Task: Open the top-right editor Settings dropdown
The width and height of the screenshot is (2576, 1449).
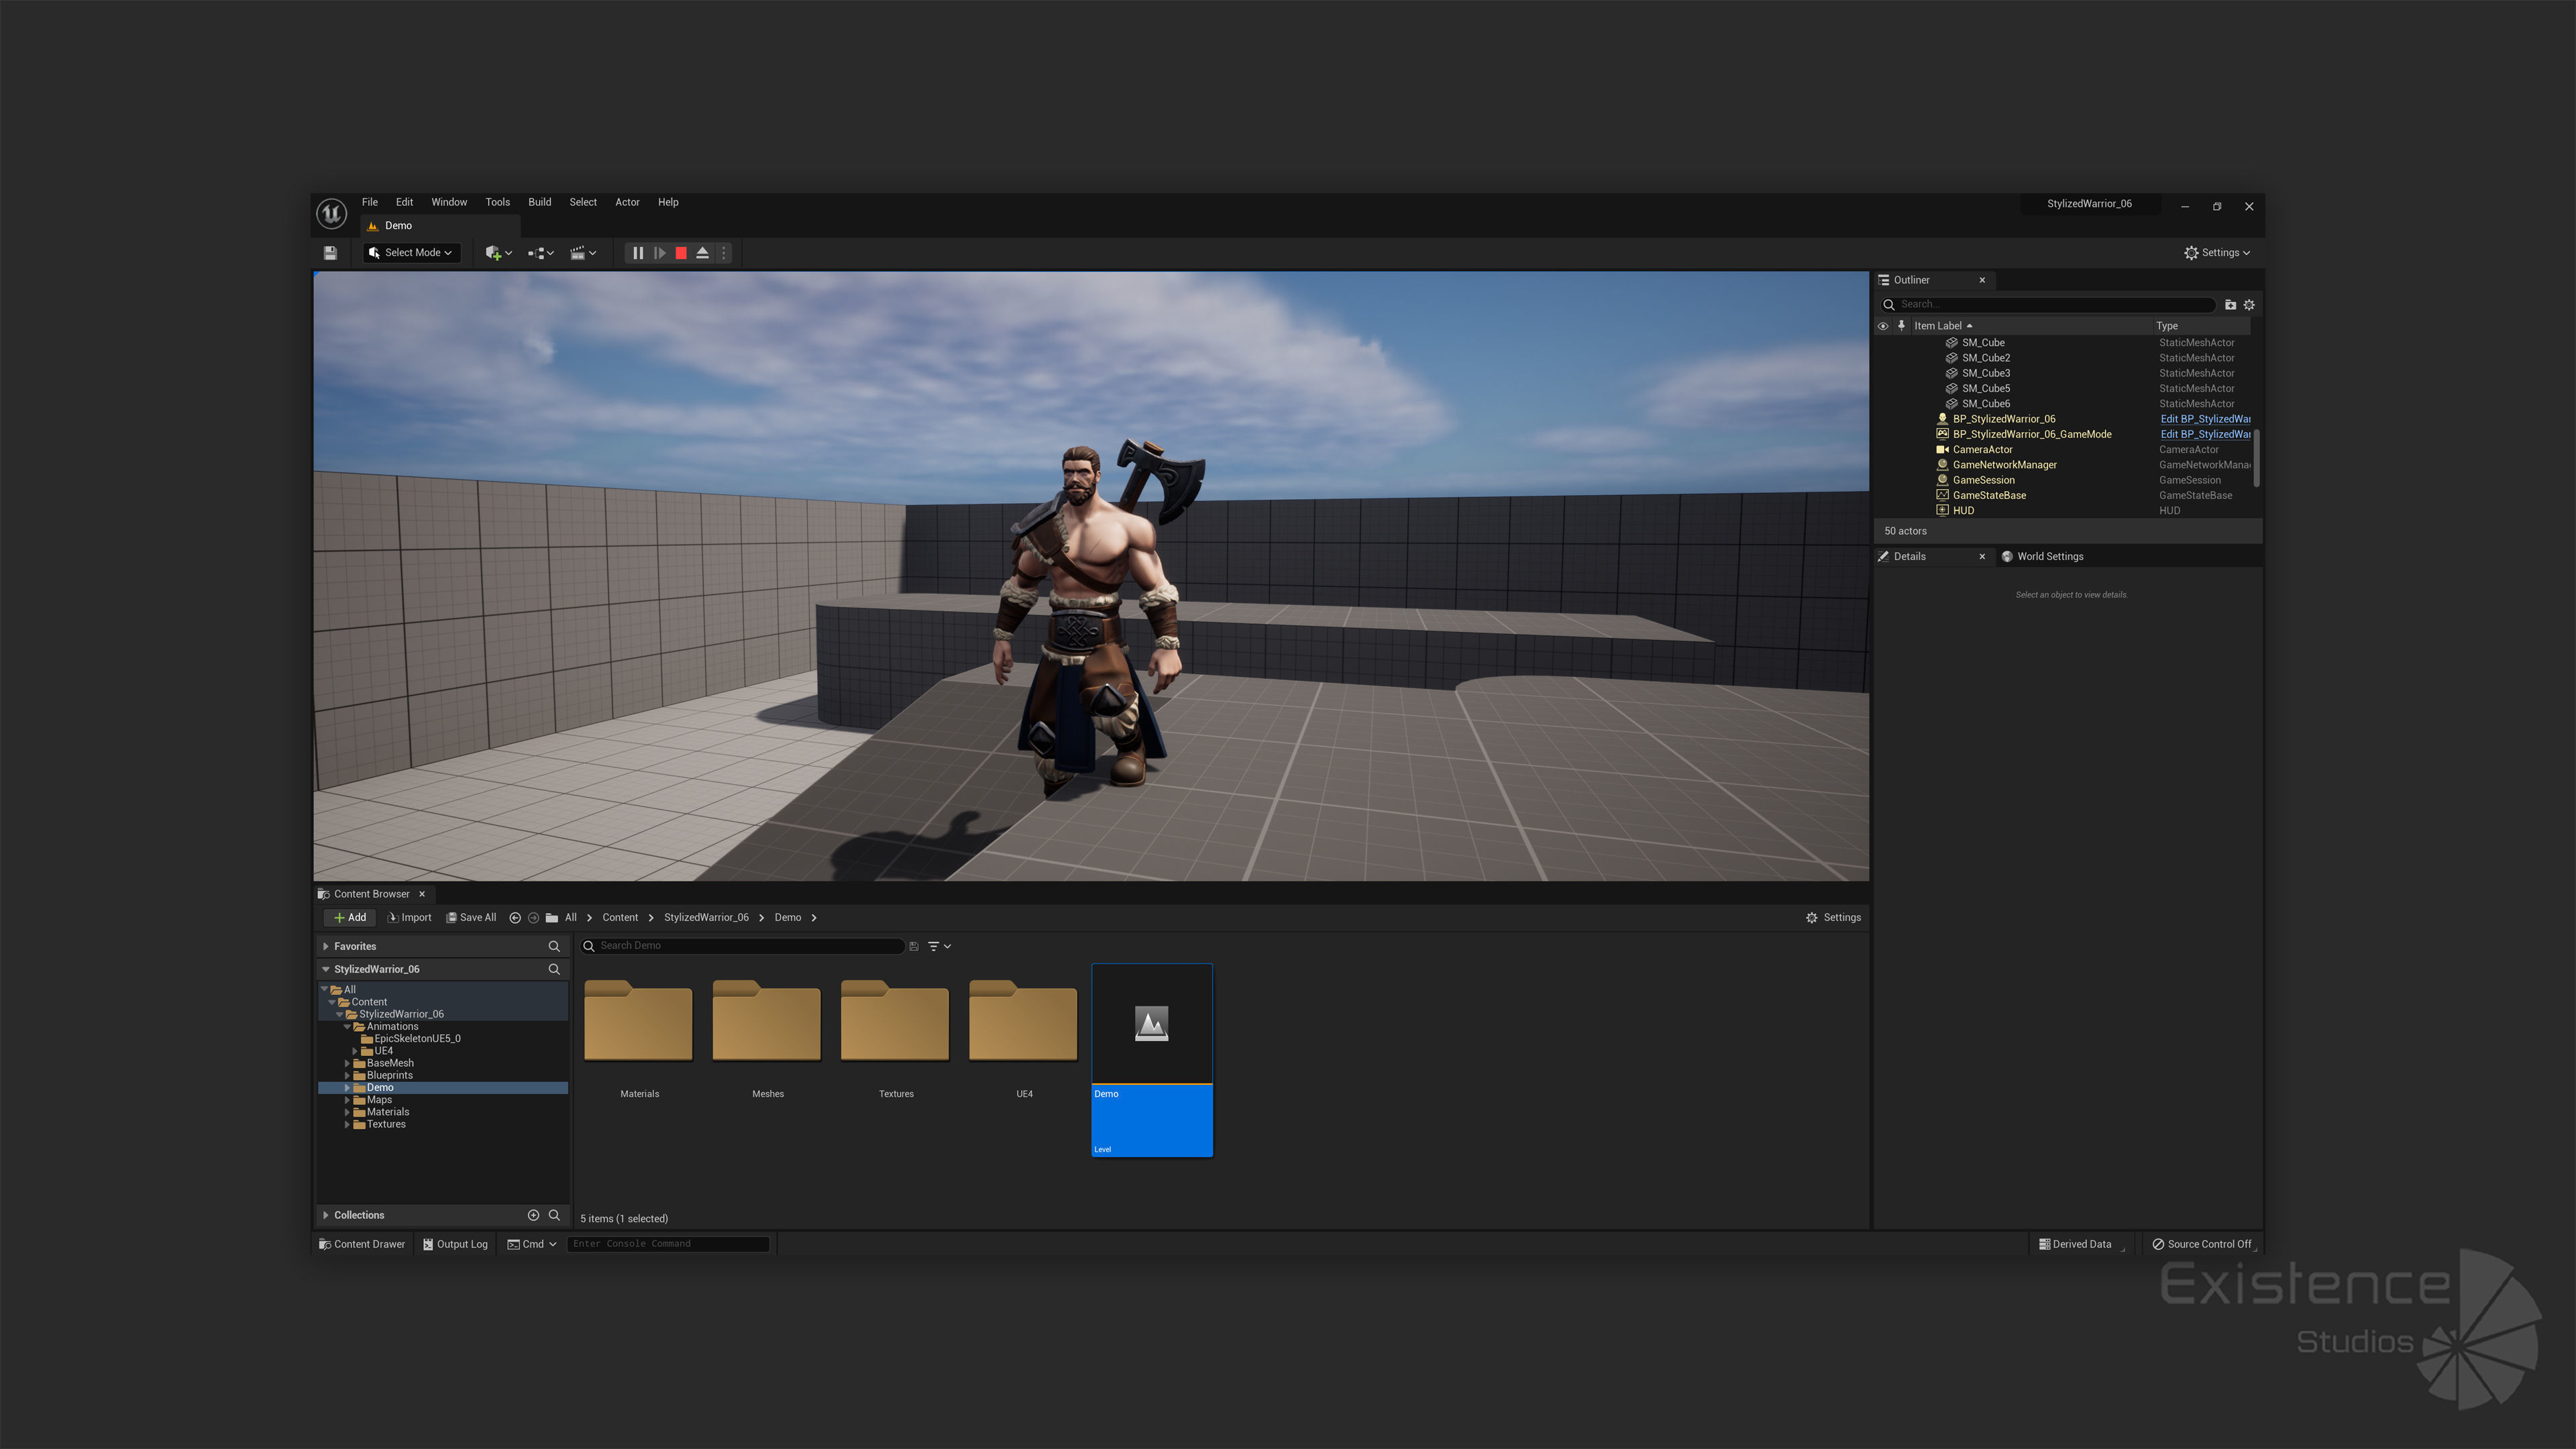Action: [x=2217, y=253]
